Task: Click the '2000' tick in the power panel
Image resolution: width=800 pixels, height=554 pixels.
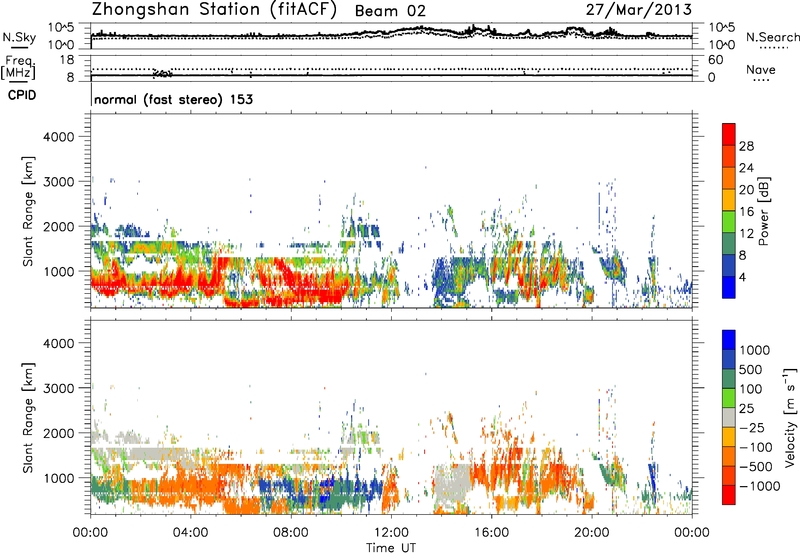Action: pos(58,226)
